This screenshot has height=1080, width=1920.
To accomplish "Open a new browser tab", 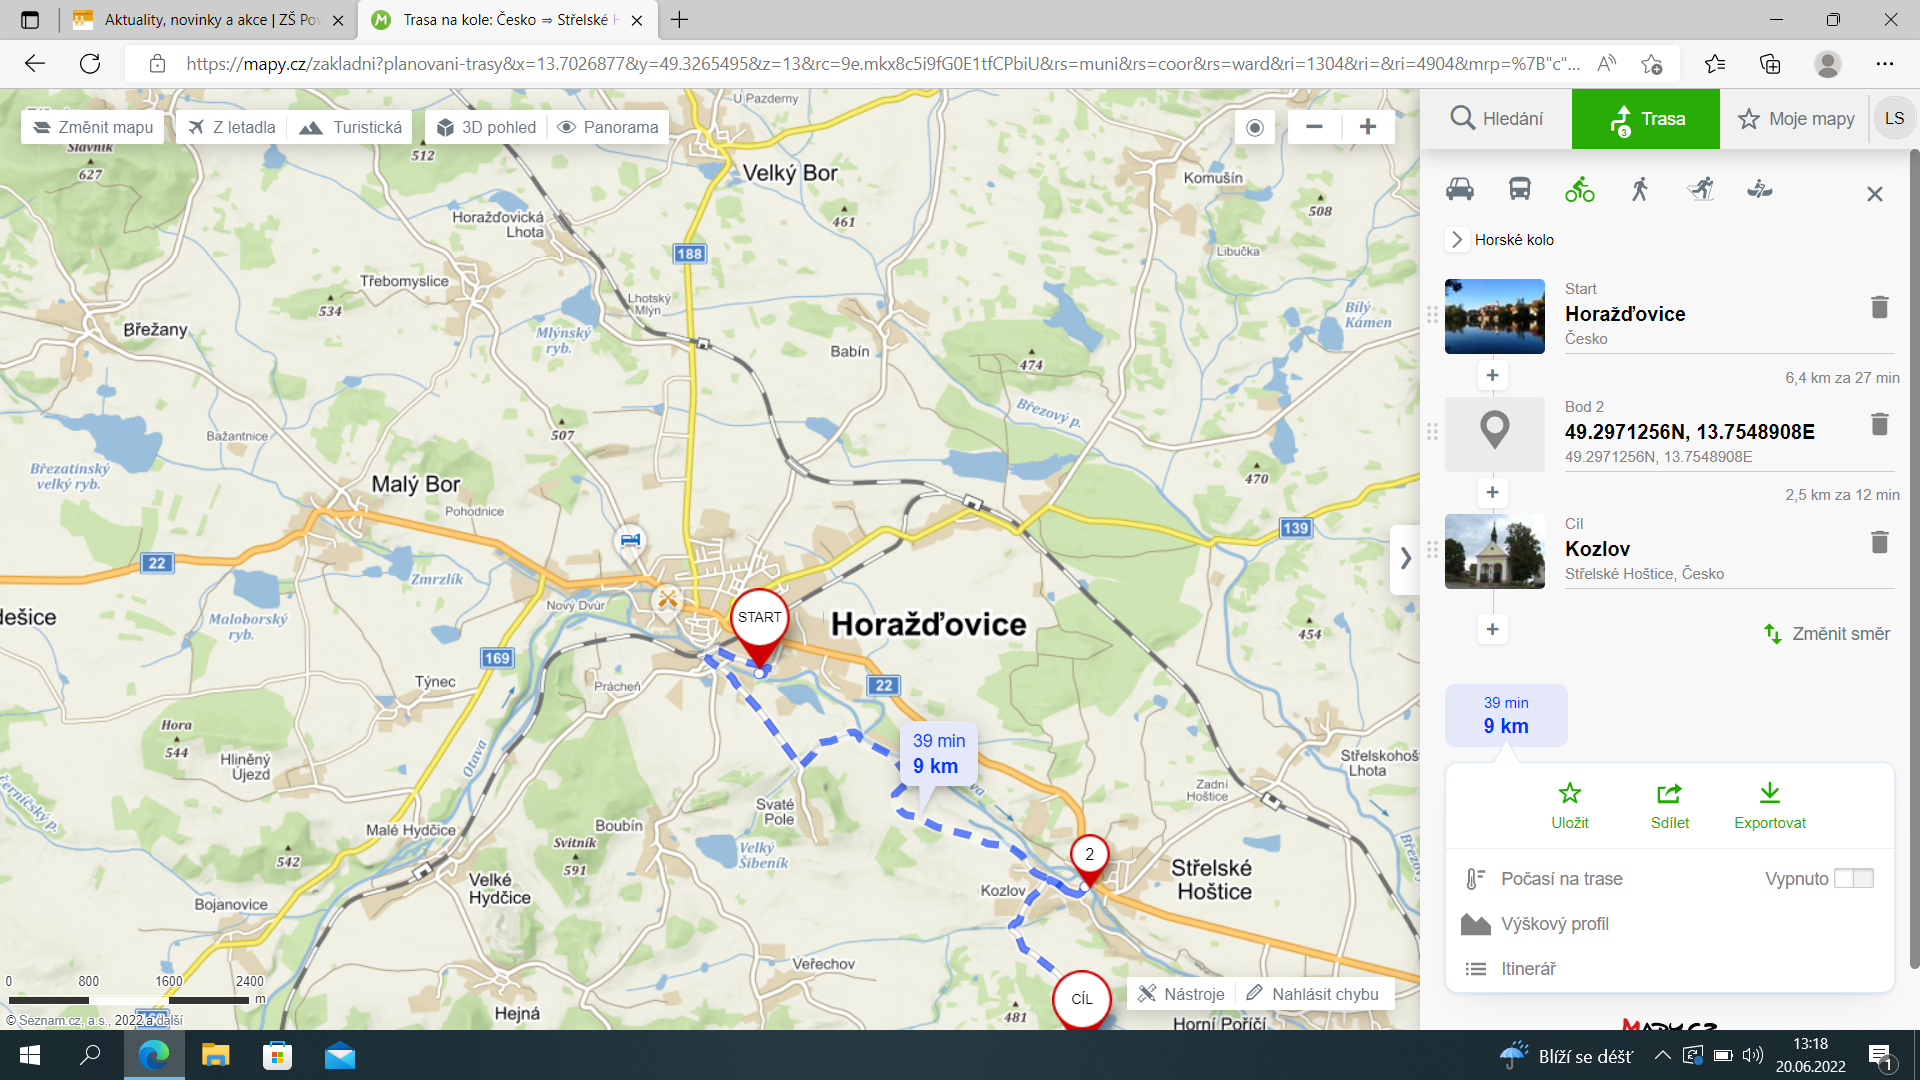I will click(x=680, y=20).
